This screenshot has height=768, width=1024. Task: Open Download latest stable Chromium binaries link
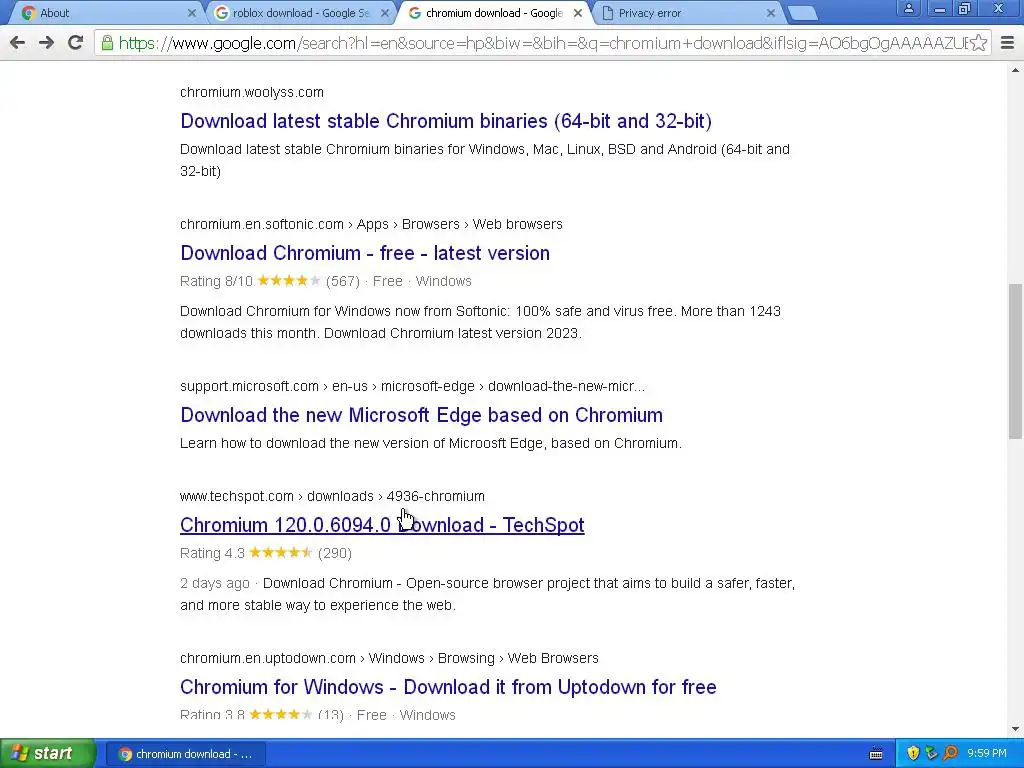[446, 121]
